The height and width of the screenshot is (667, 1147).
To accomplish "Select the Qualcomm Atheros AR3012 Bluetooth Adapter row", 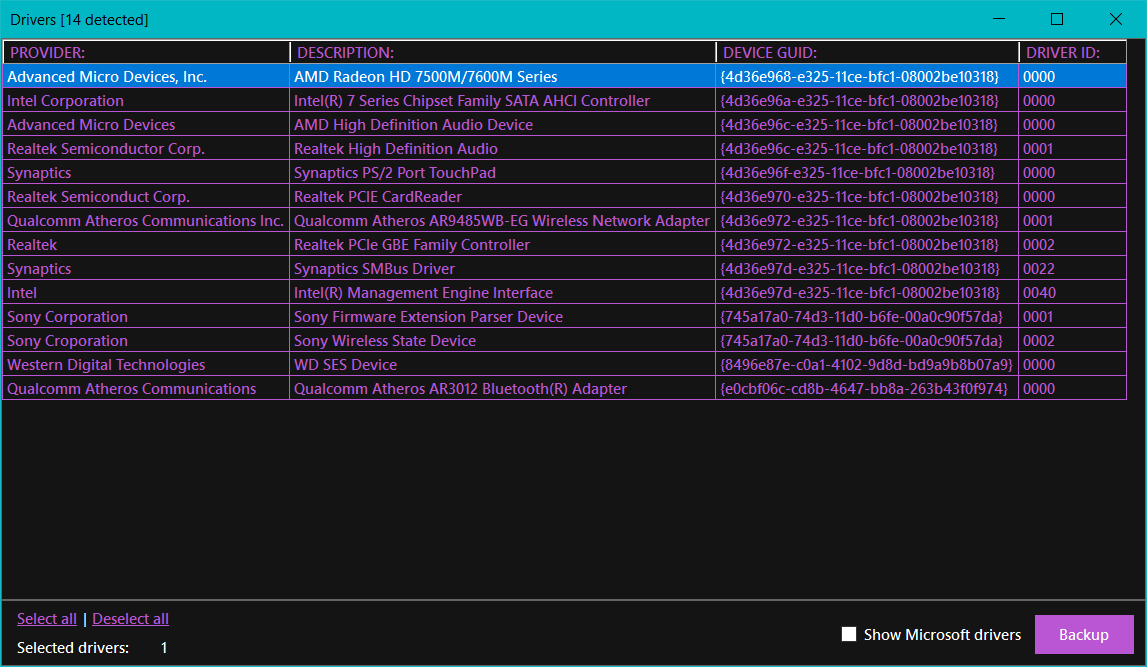I will coord(565,388).
